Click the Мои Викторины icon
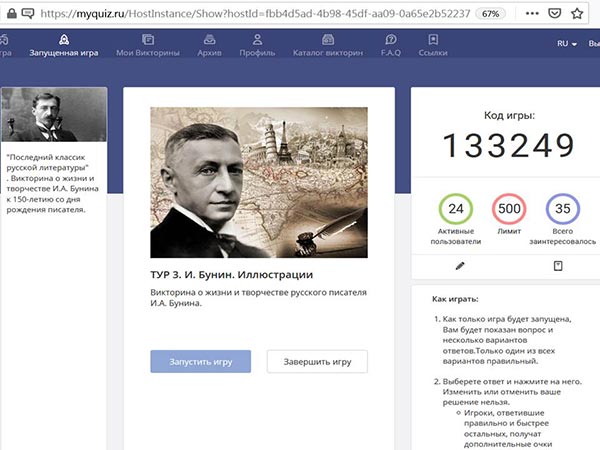This screenshot has height=450, width=600. click(x=148, y=39)
